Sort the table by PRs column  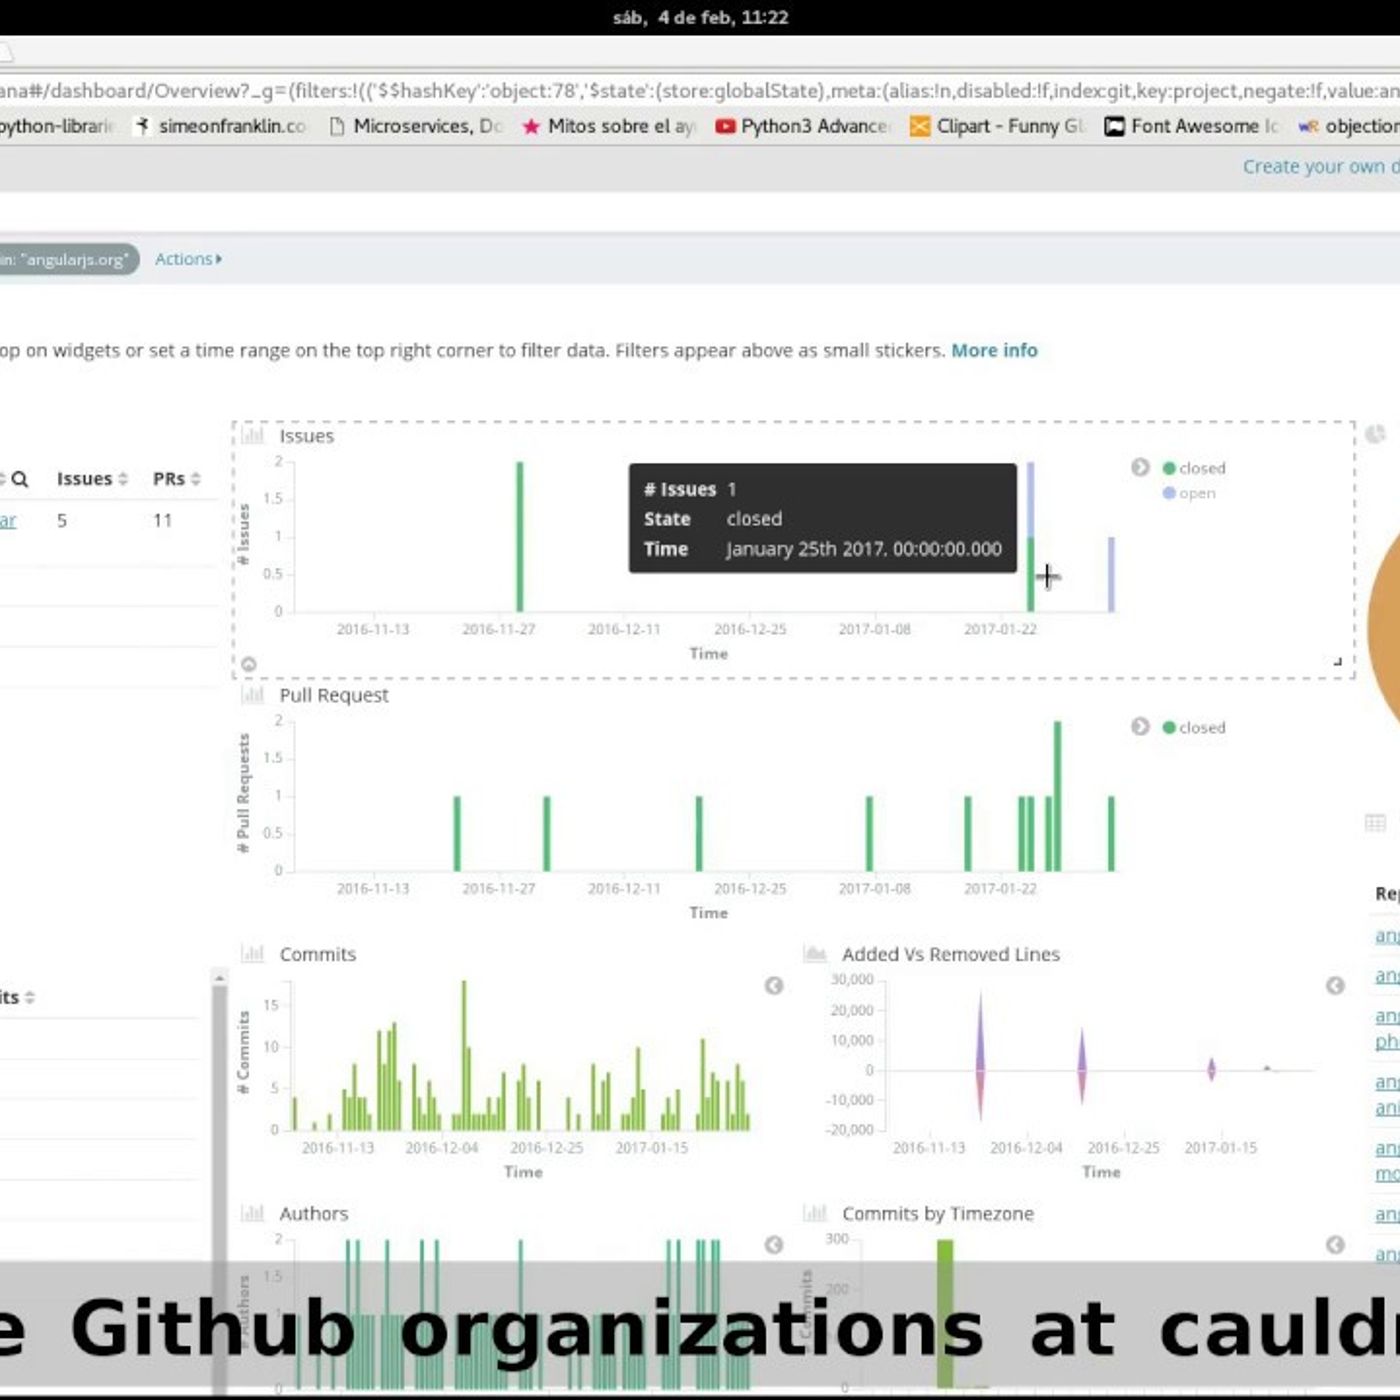(x=176, y=479)
